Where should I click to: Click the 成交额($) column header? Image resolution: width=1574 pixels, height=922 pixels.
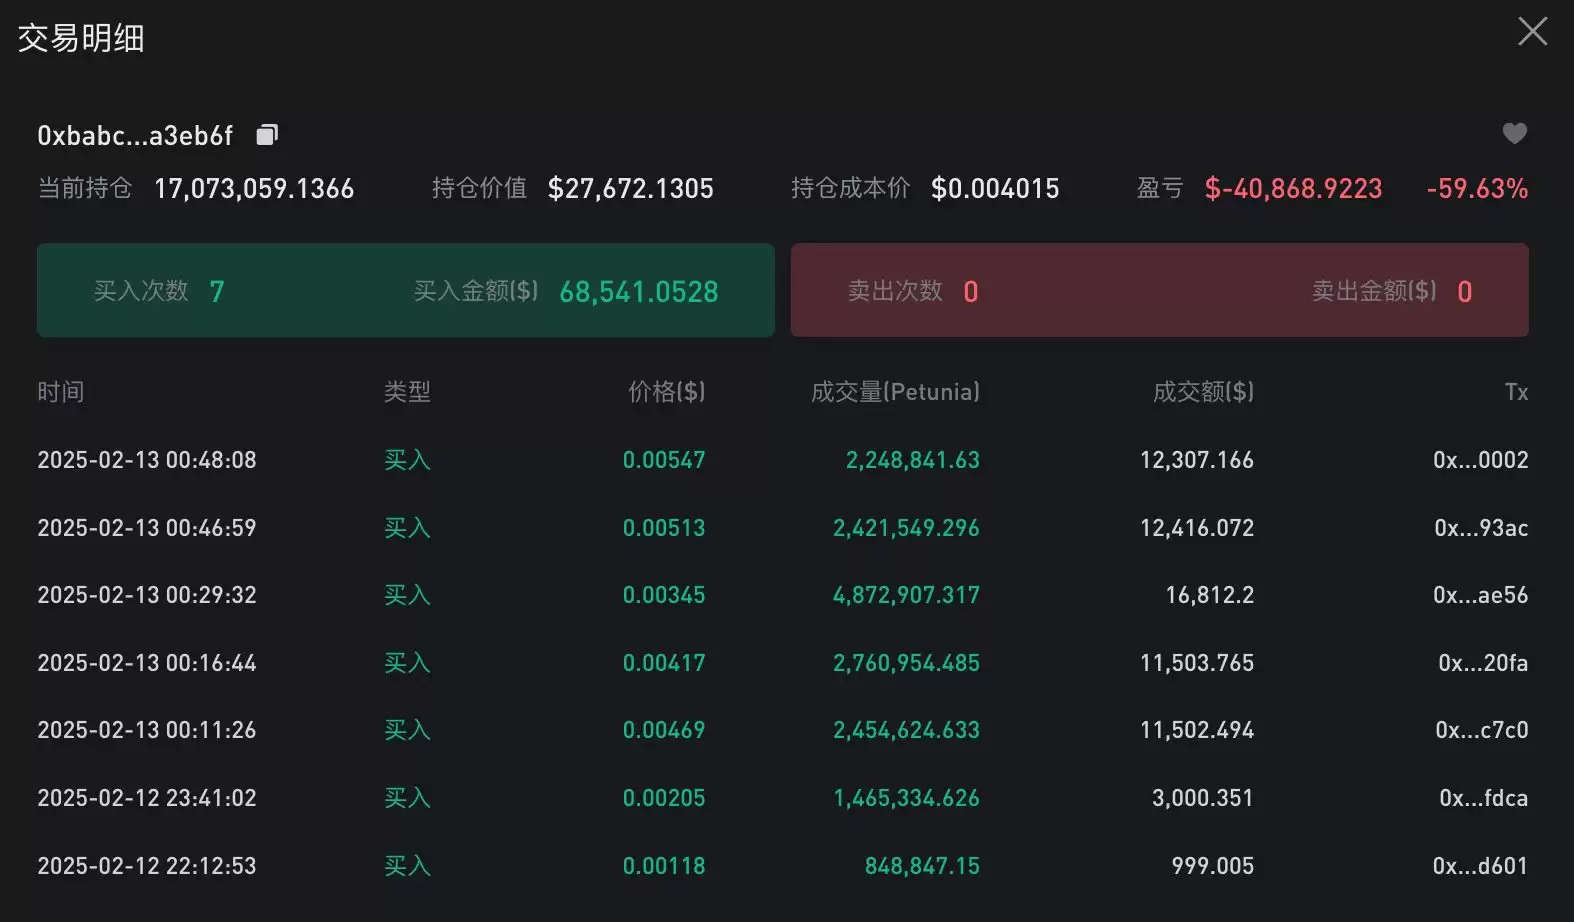(1203, 392)
